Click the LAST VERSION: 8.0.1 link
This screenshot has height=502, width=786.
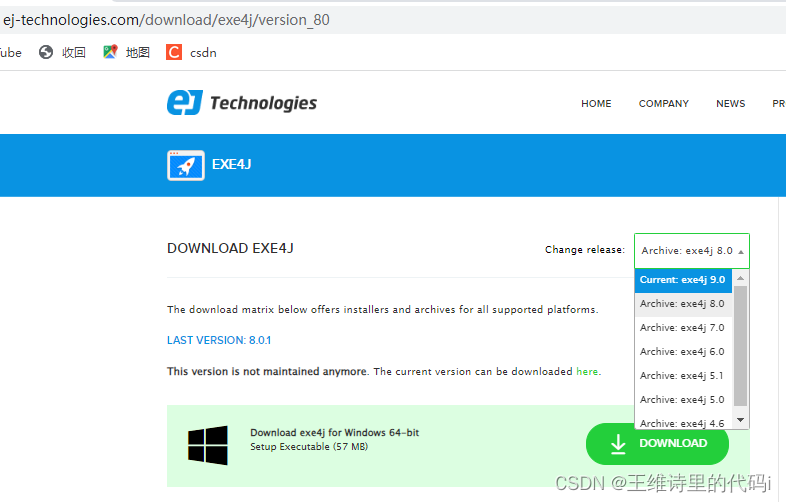click(219, 341)
